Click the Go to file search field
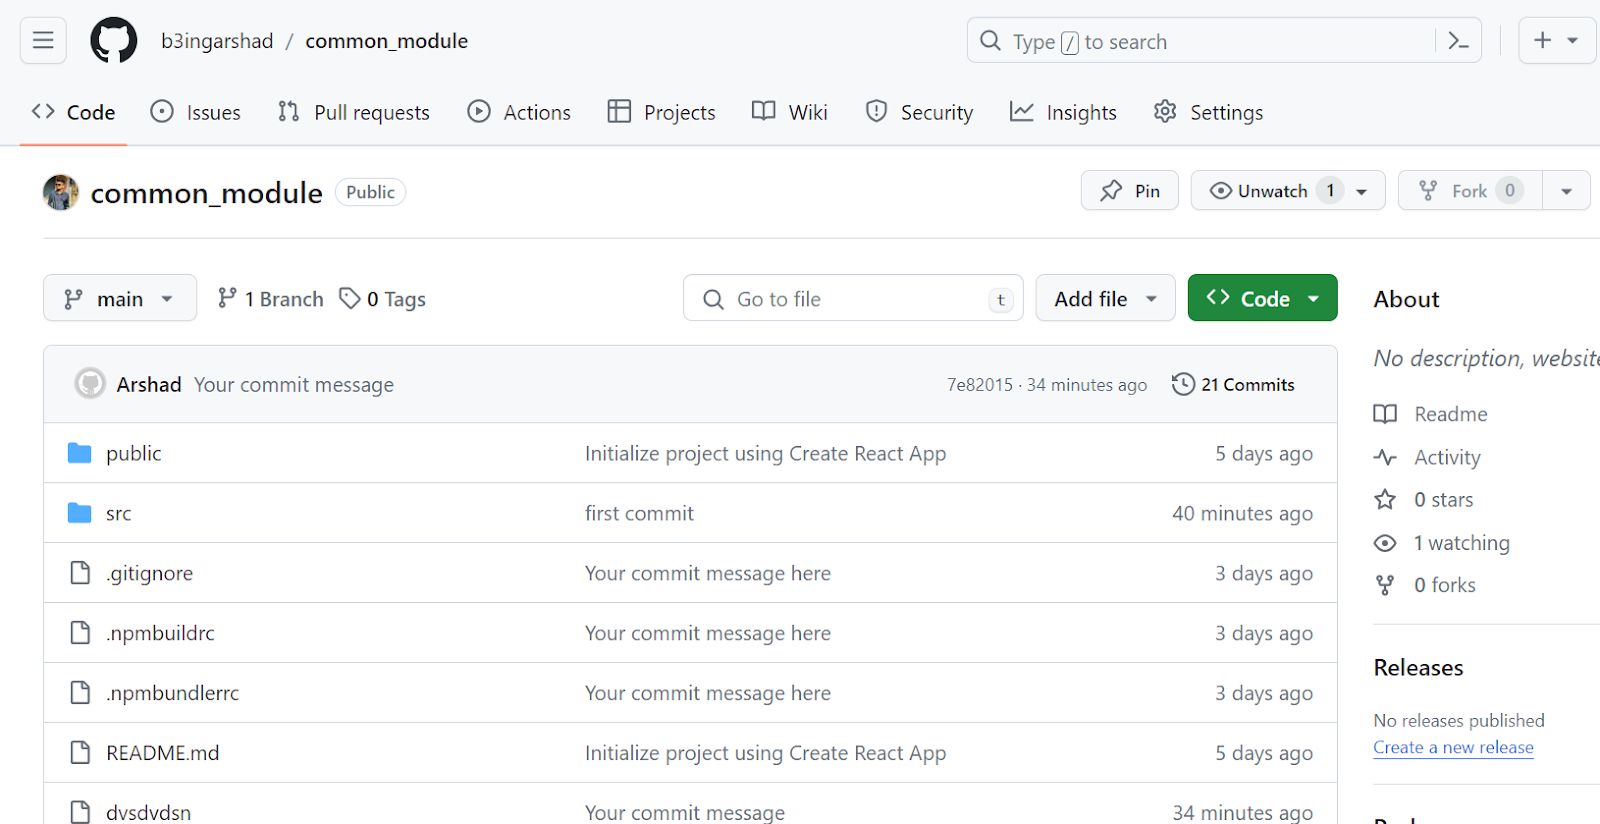This screenshot has height=824, width=1600. (853, 299)
